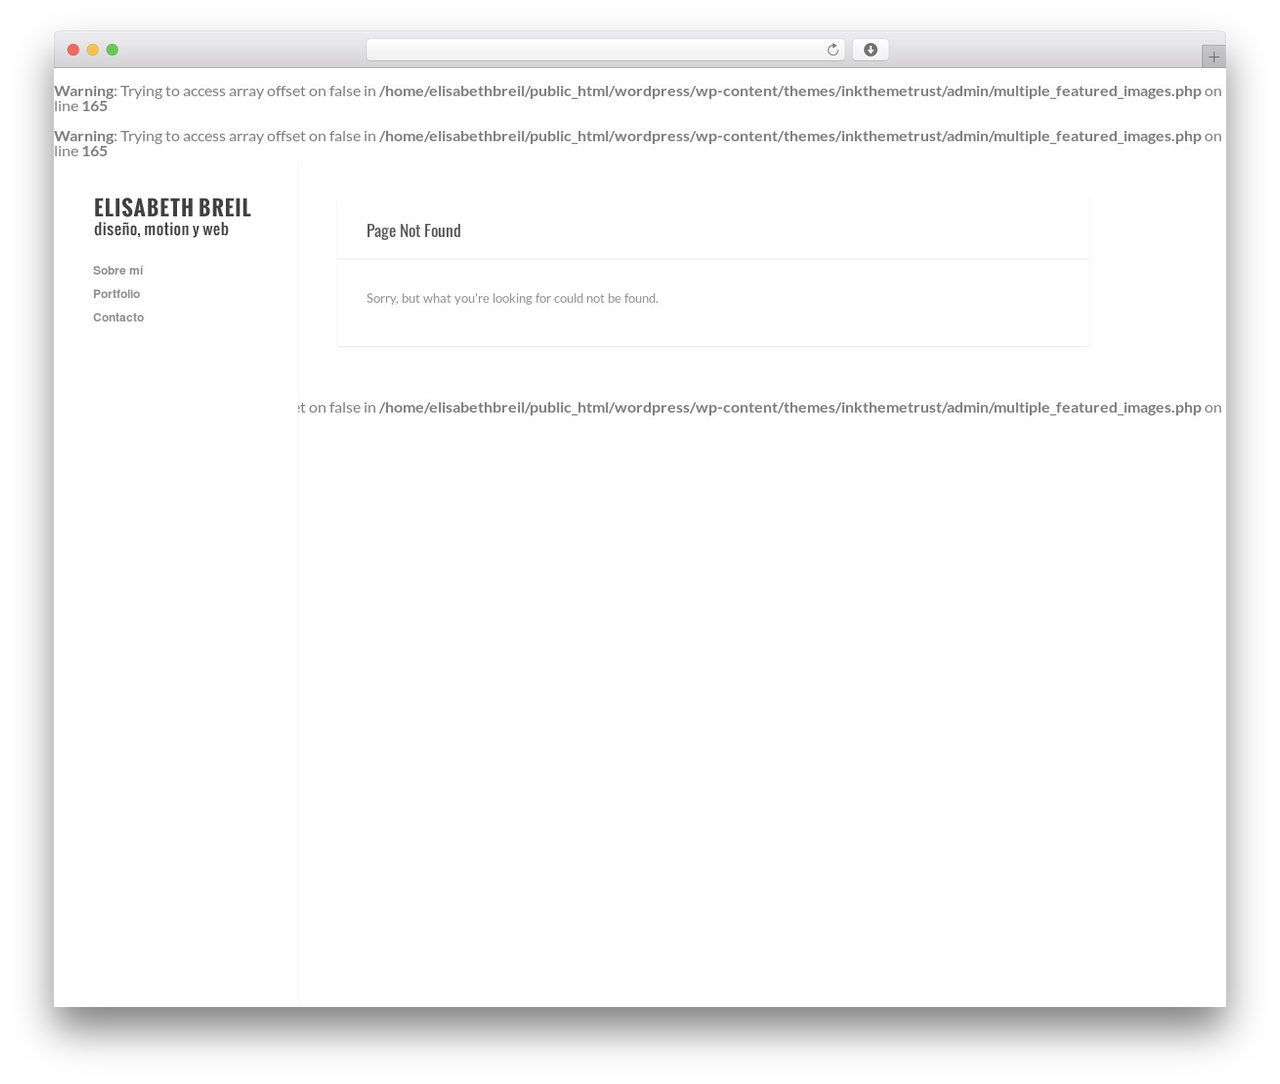Open the downloads button in the browser toolbar
This screenshot has width=1280, height=1084.
coord(870,50)
